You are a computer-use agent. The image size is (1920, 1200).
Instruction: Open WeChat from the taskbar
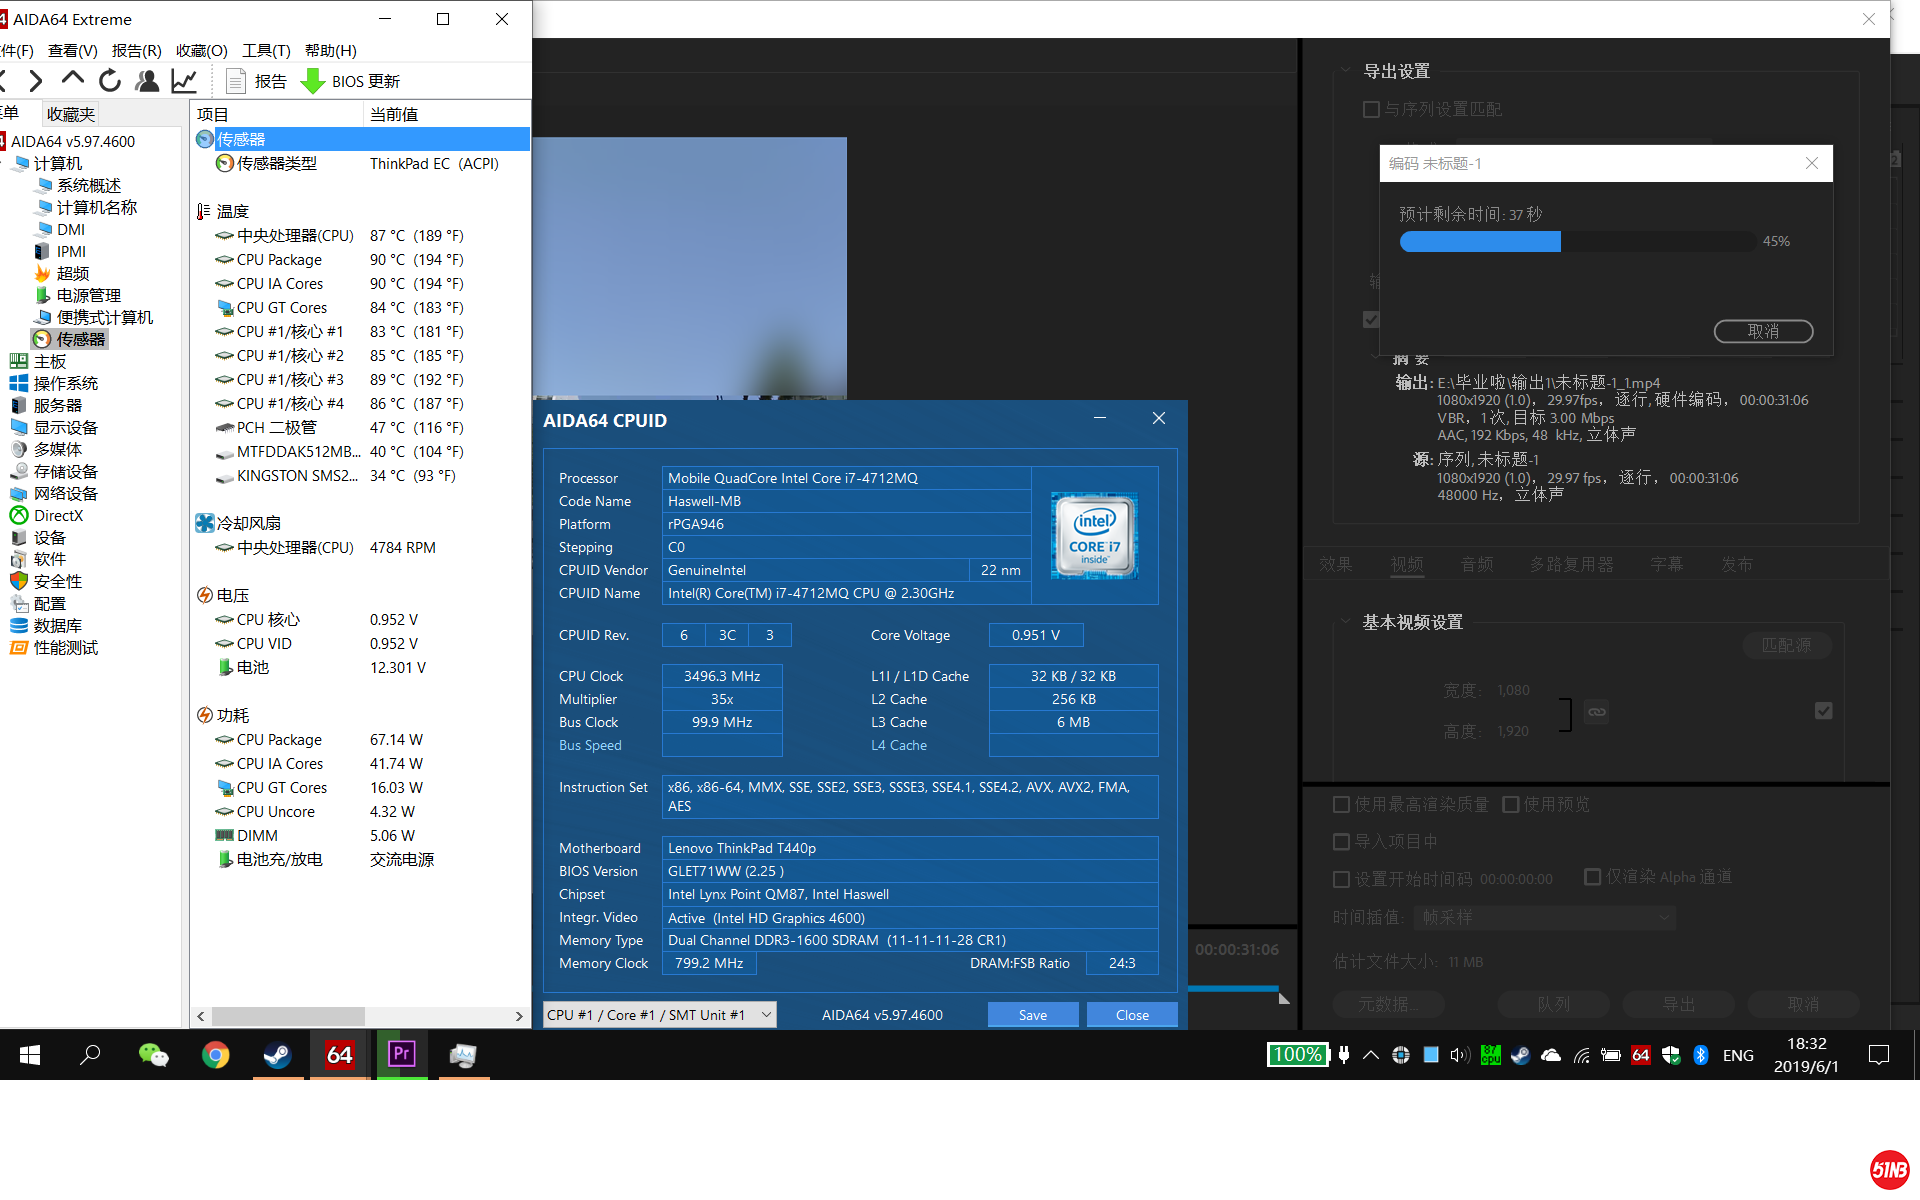click(153, 1054)
